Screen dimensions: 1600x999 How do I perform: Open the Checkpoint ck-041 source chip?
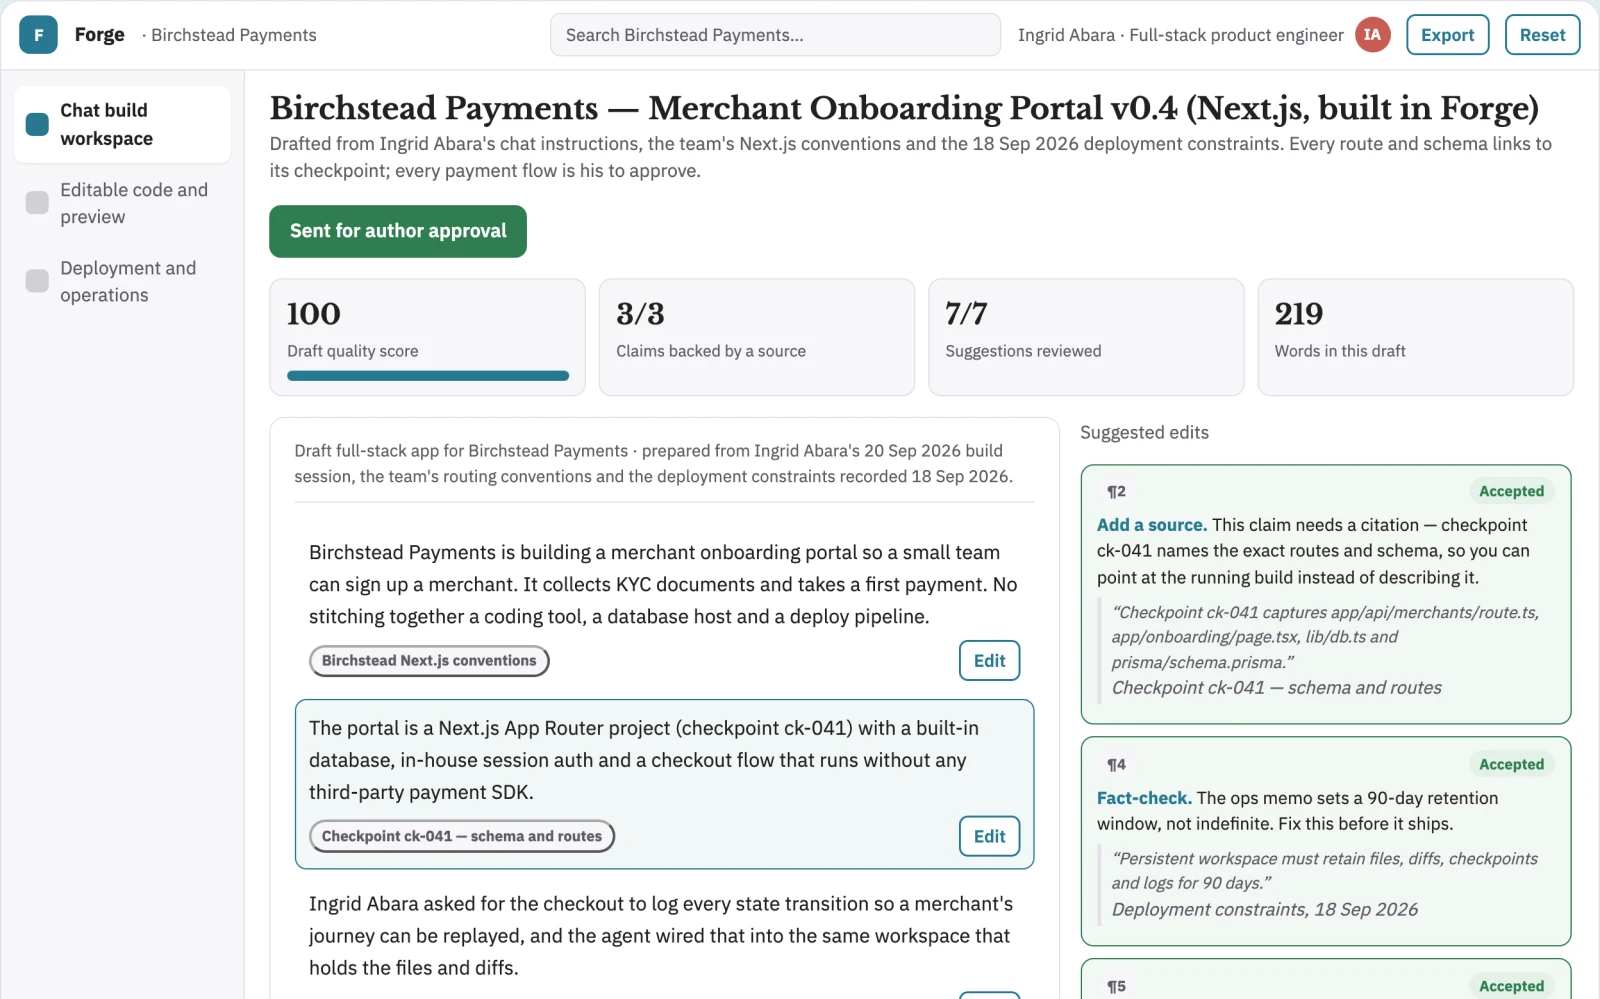[x=462, y=837]
